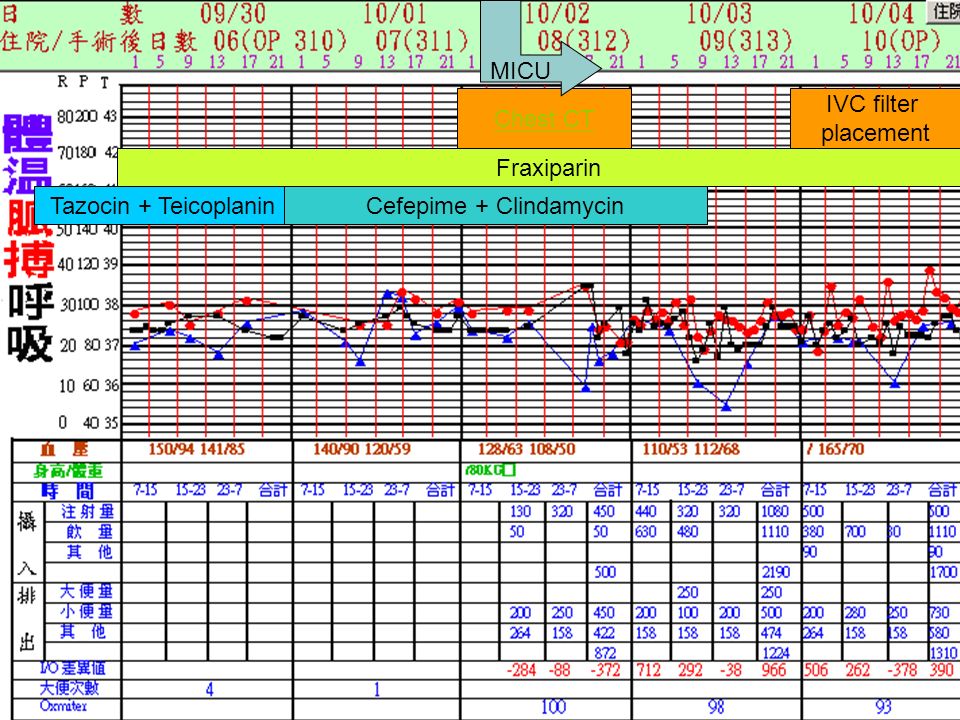Click hospital day label 09(313)
This screenshot has height=720, width=960.
tap(745, 42)
